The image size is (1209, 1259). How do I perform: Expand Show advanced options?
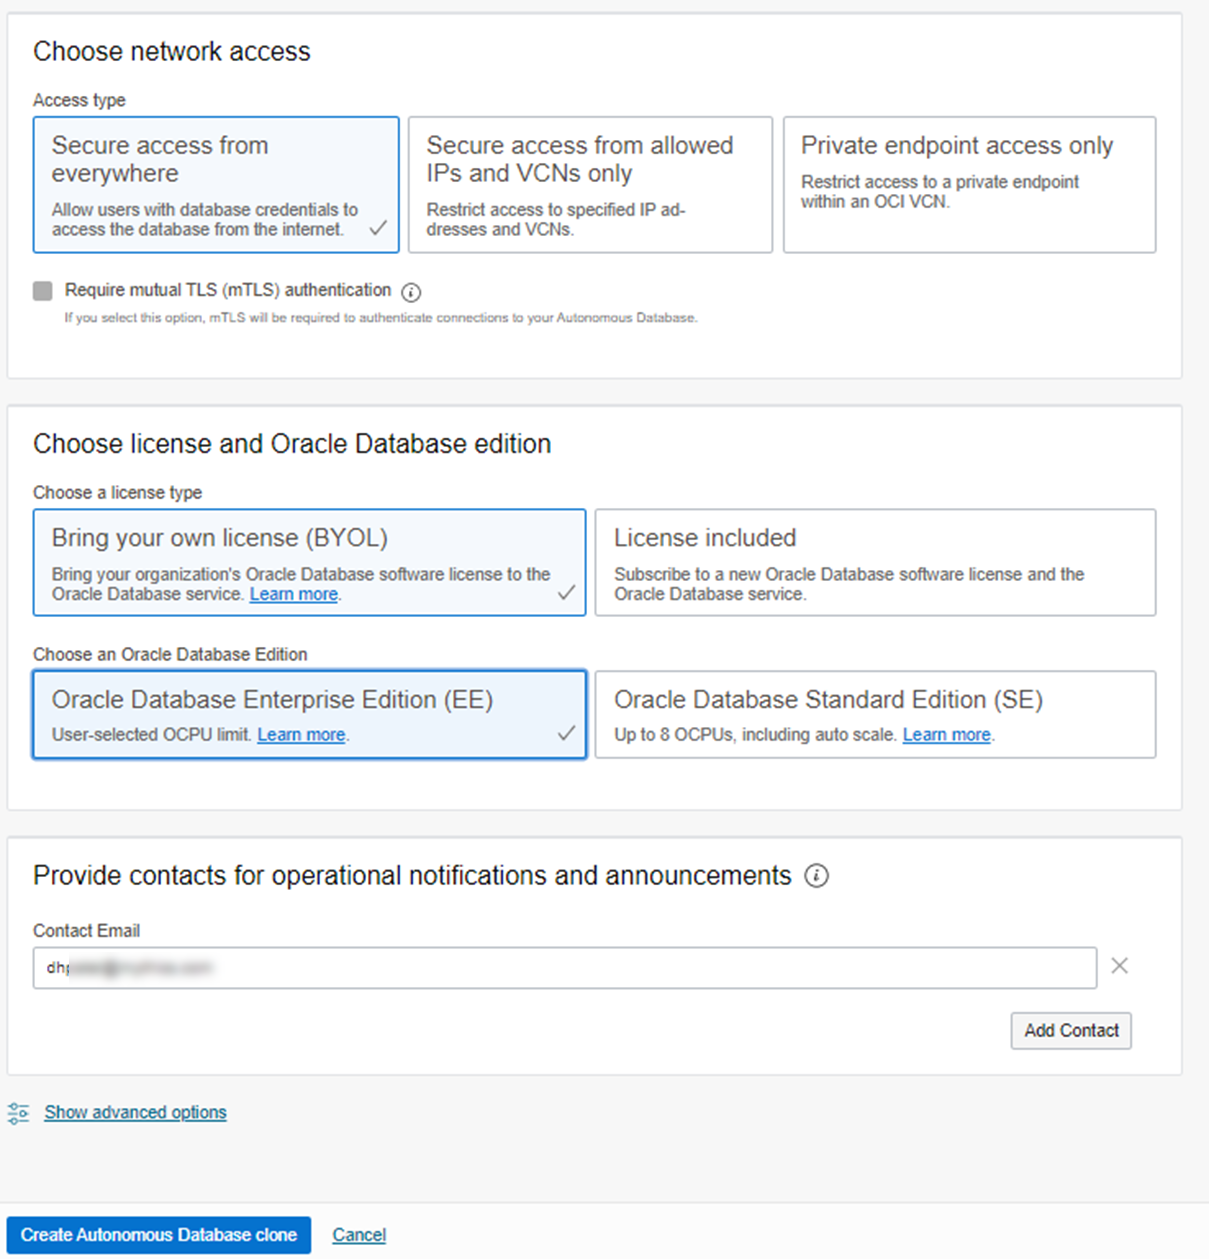pyautogui.click(x=135, y=1112)
